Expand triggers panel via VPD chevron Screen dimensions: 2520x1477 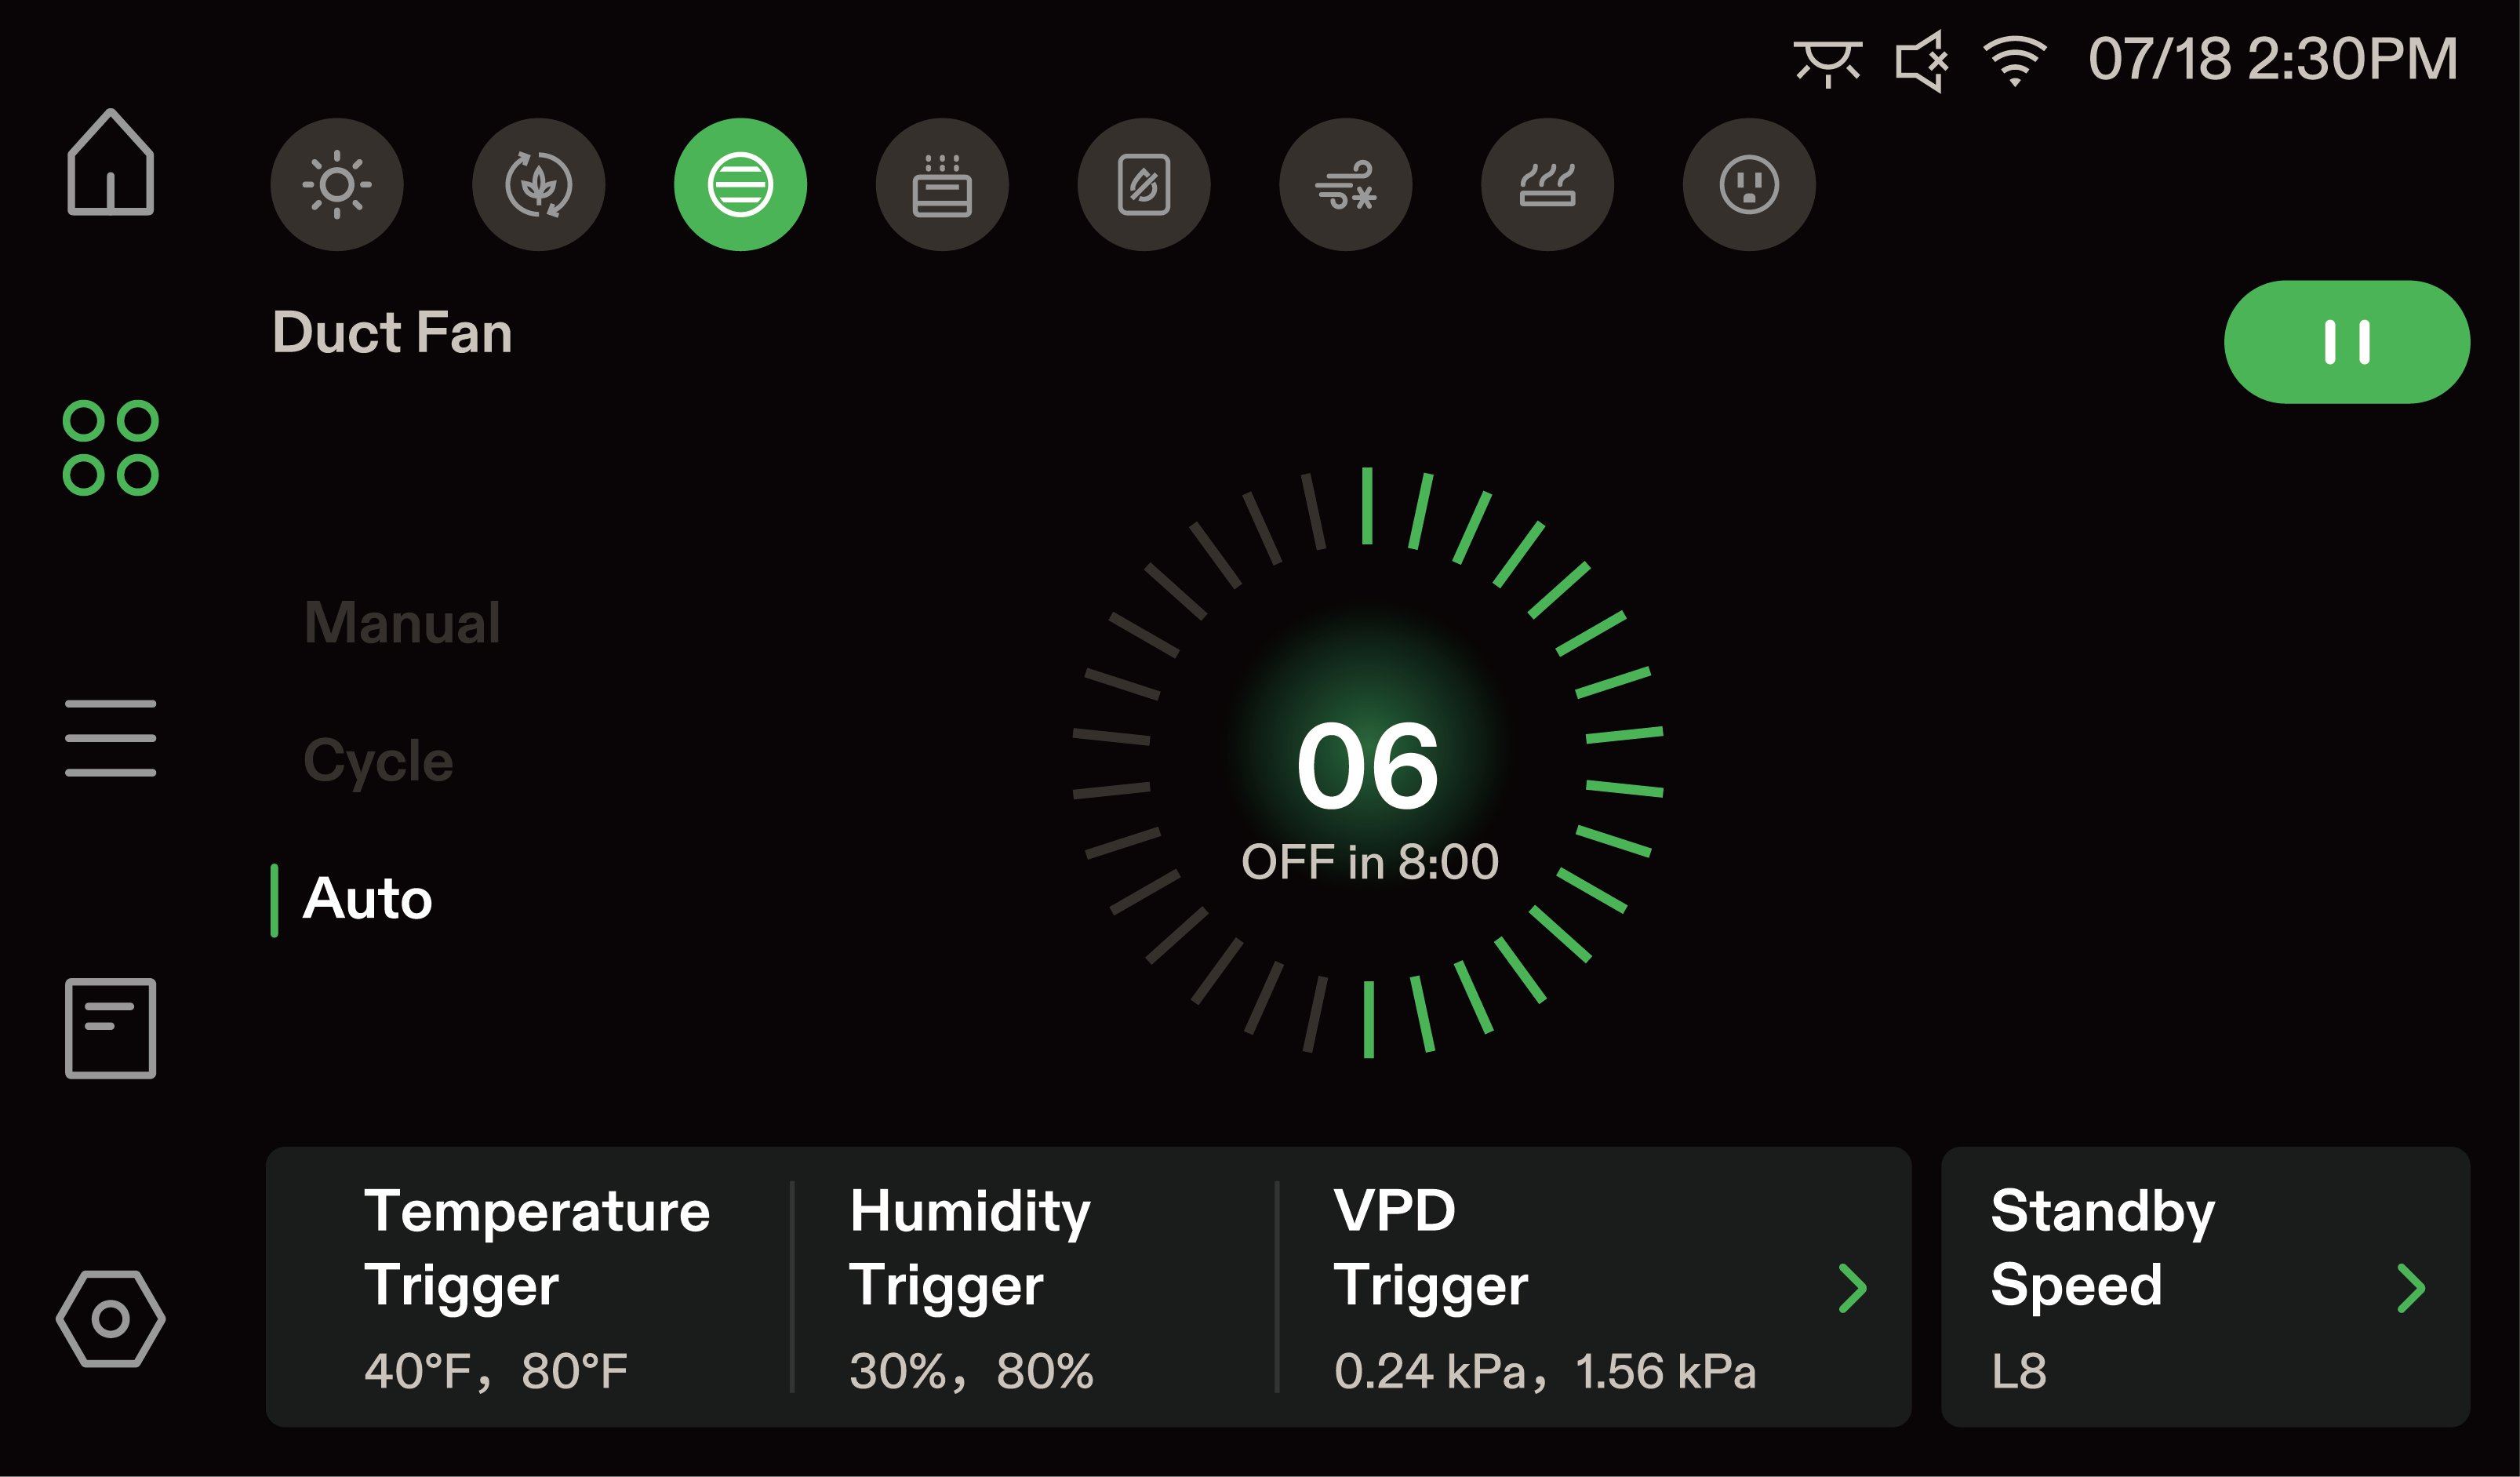coord(1853,1288)
